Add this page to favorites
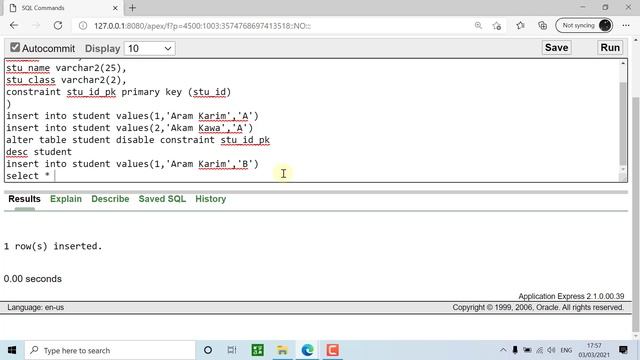Viewport: 640px width, 360px height. point(497,26)
